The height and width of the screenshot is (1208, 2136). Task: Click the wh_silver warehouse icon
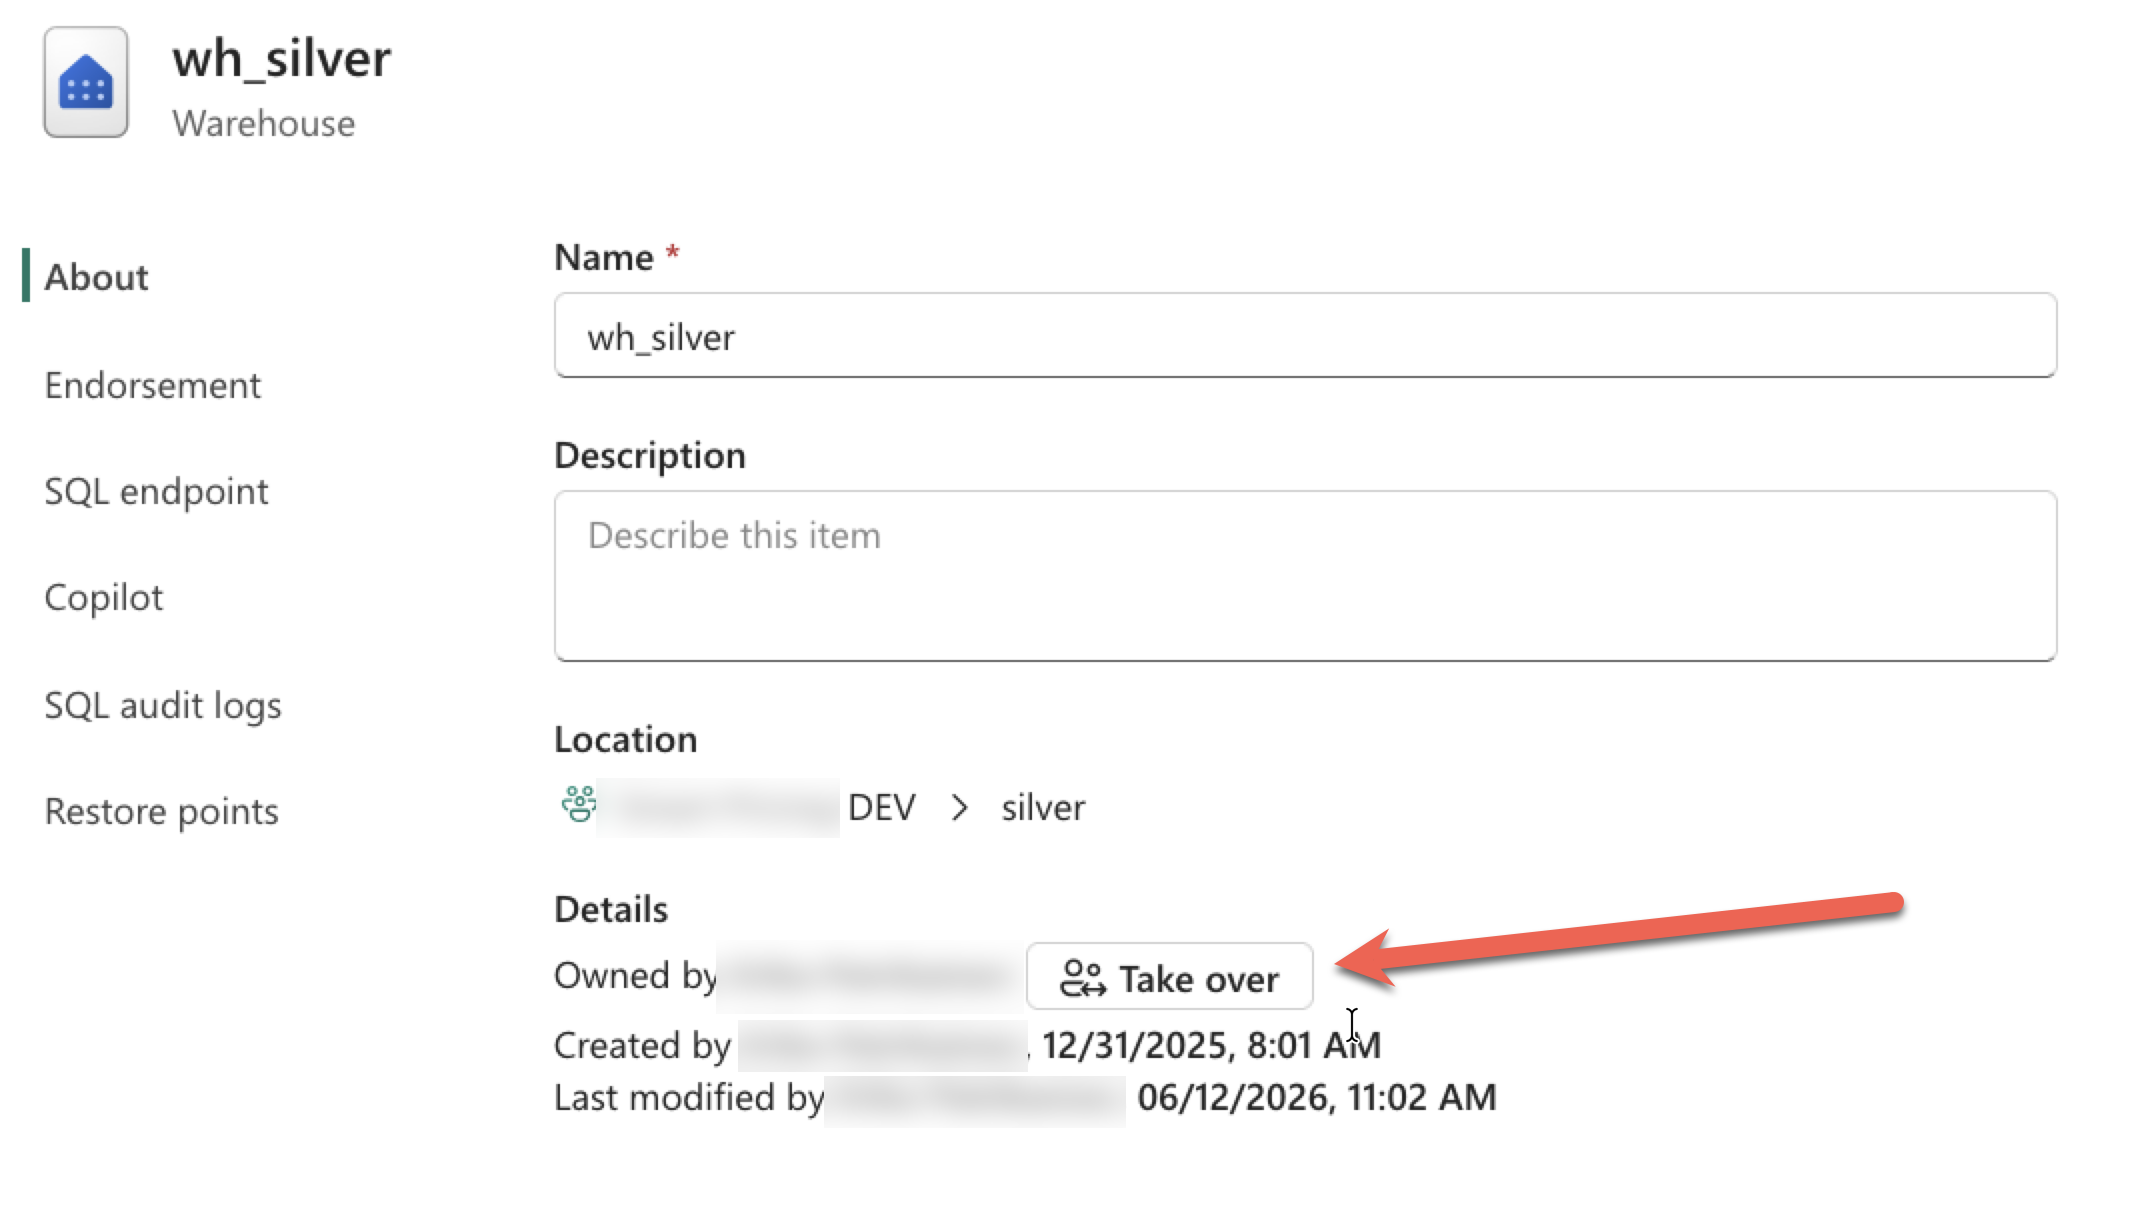(86, 82)
